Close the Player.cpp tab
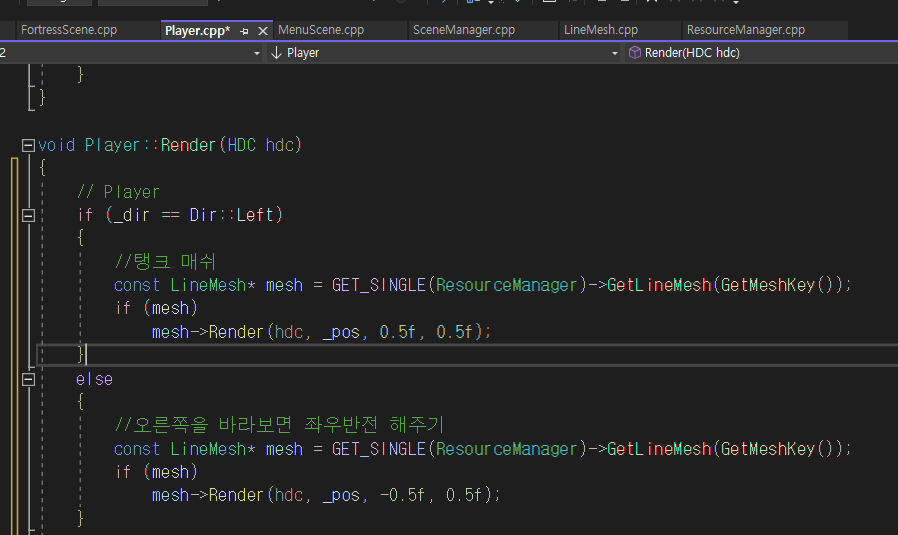 pyautogui.click(x=263, y=31)
